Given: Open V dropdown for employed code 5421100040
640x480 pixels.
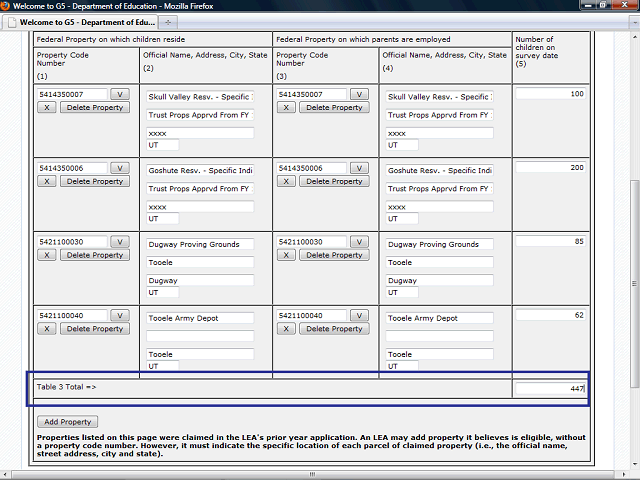Looking at the screenshot, I should tap(359, 316).
